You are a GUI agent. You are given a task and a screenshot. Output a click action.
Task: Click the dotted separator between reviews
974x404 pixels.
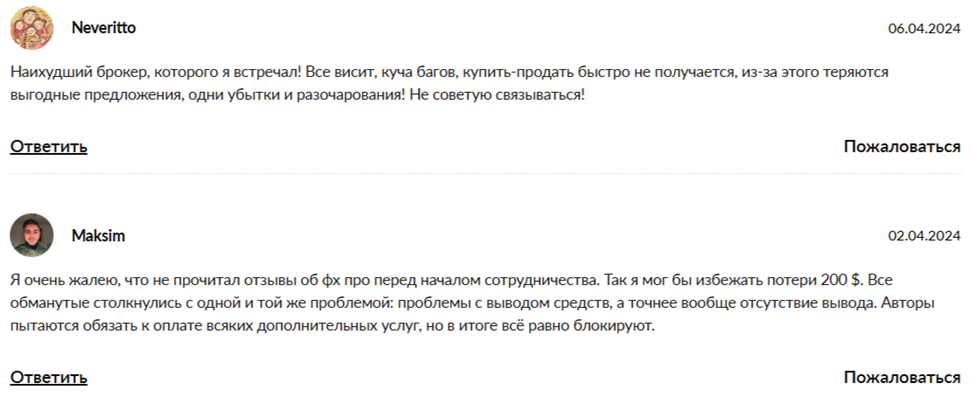pyautogui.click(x=486, y=173)
